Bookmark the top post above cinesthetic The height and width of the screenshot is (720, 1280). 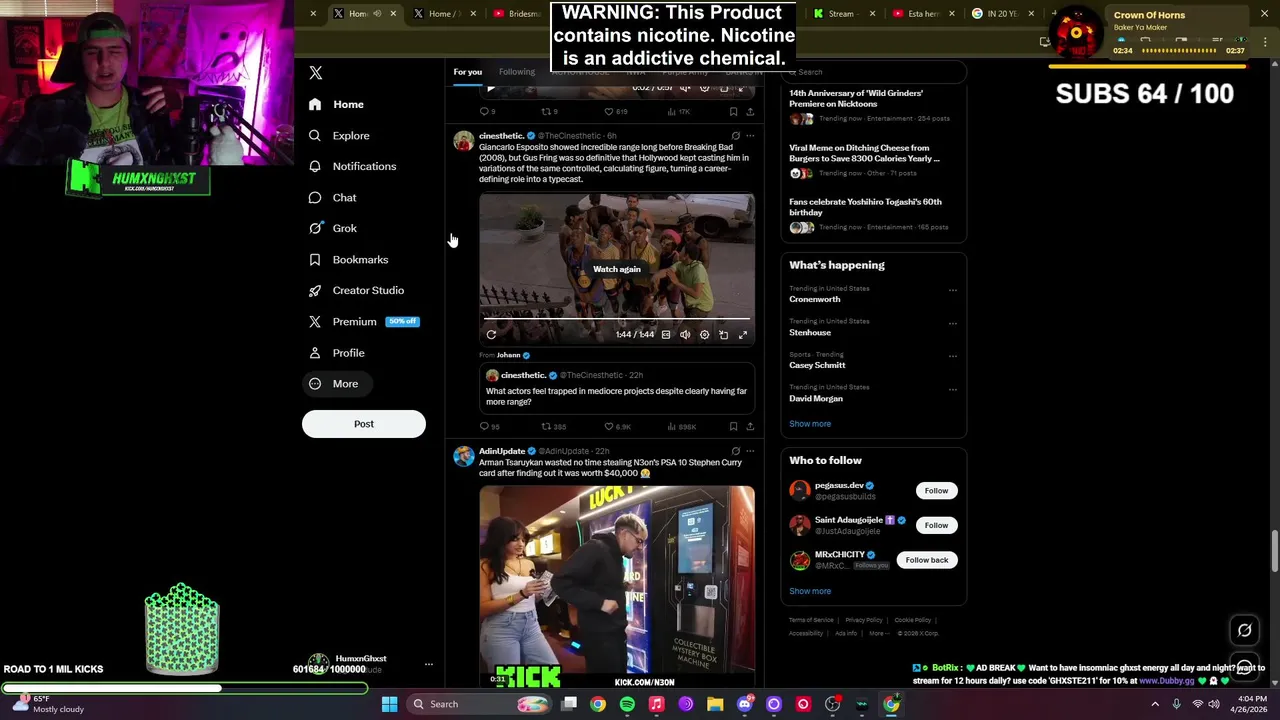click(733, 112)
